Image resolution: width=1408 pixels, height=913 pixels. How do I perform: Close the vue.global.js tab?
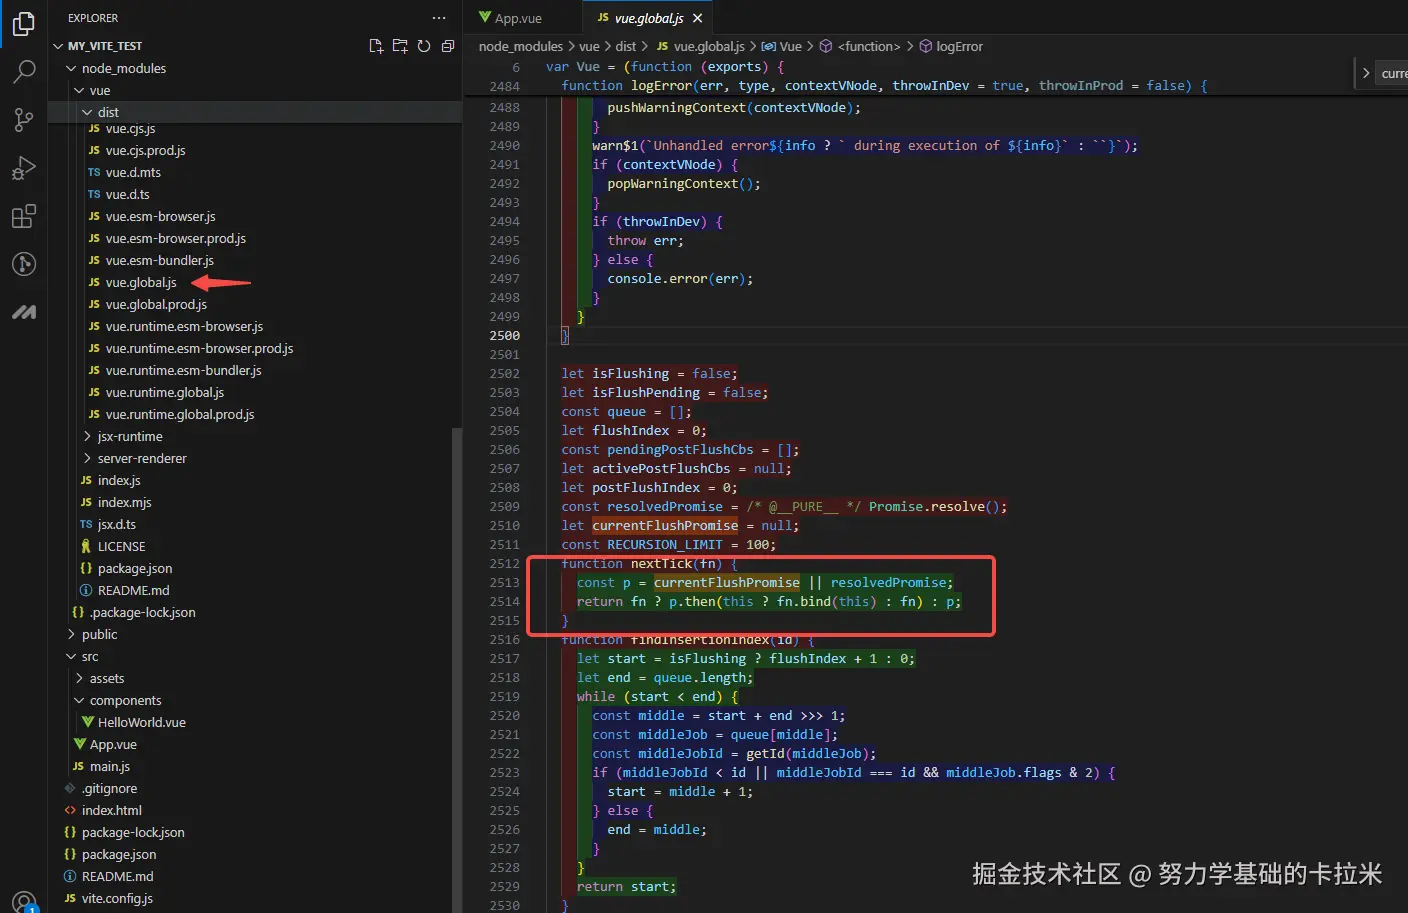[x=698, y=18]
